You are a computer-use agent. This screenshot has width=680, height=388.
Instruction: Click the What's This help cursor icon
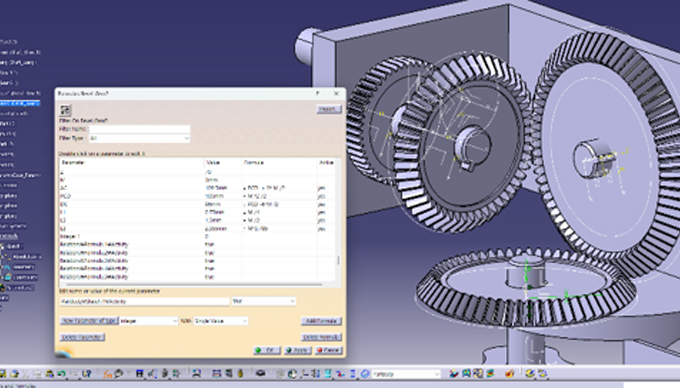(86, 373)
